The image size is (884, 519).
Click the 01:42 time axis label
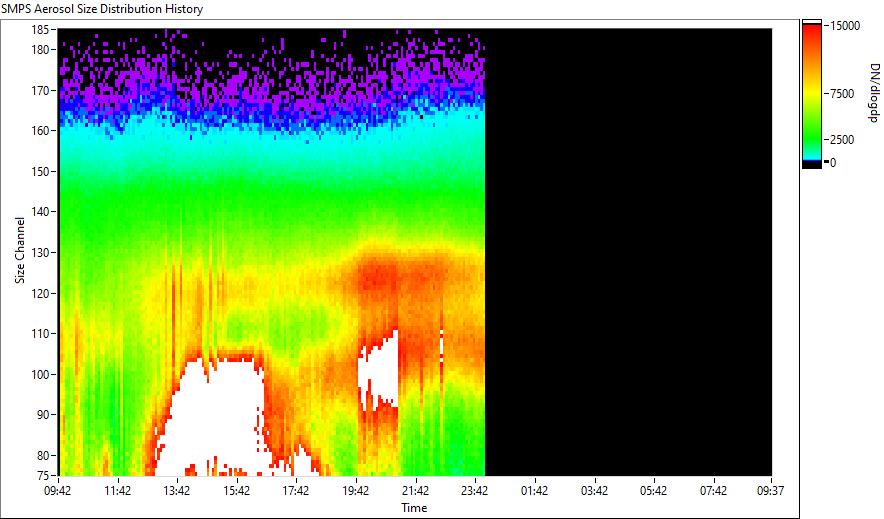coord(534,491)
